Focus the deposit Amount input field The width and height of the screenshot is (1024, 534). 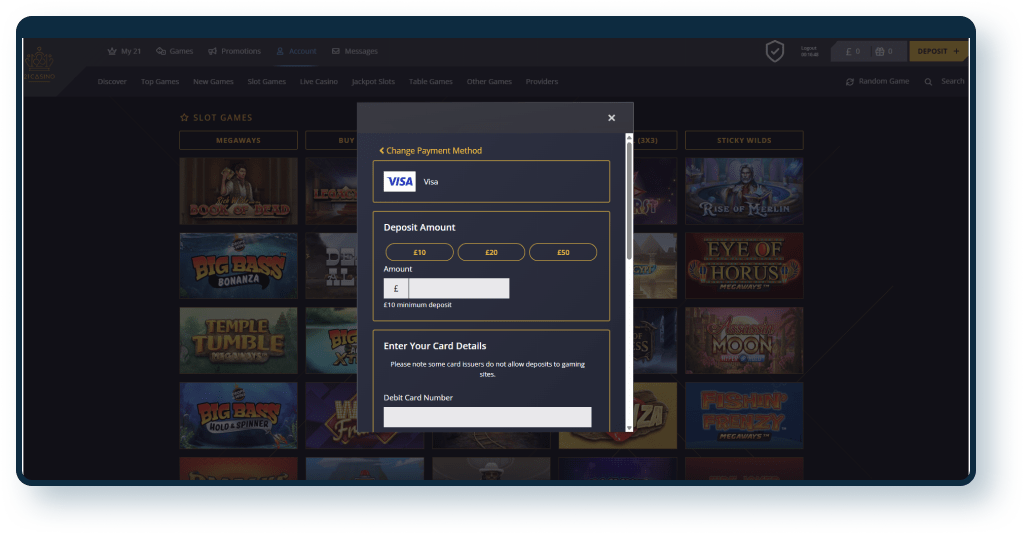pyautogui.click(x=458, y=289)
